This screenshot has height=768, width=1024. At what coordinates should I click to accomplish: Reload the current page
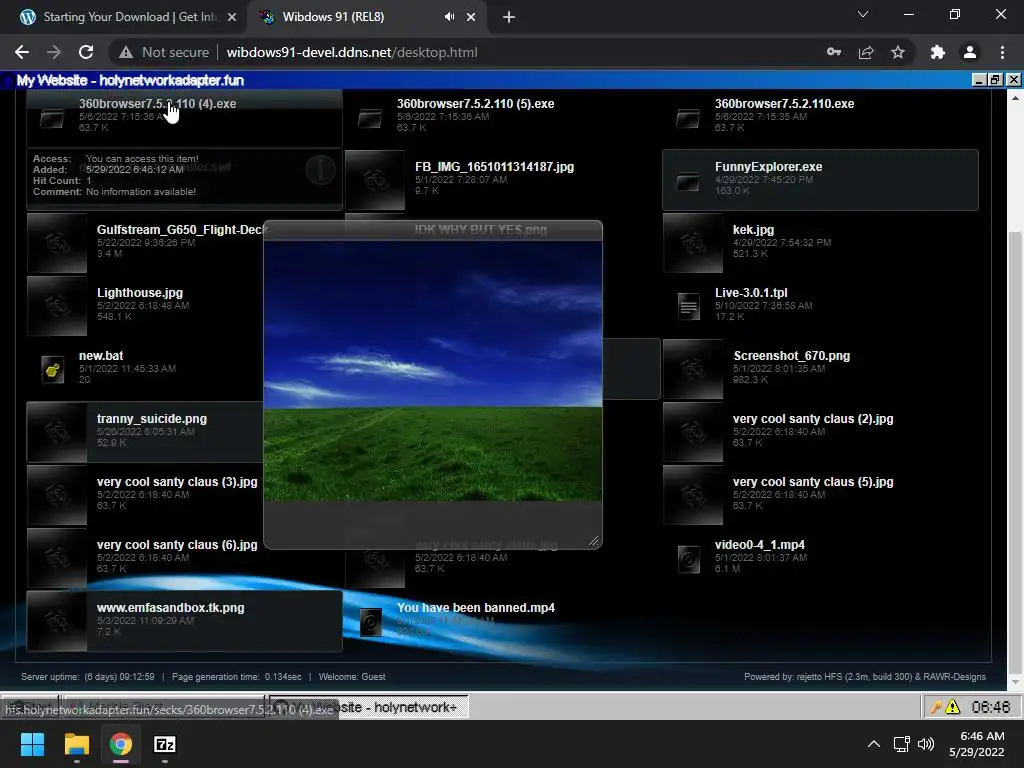[x=86, y=52]
